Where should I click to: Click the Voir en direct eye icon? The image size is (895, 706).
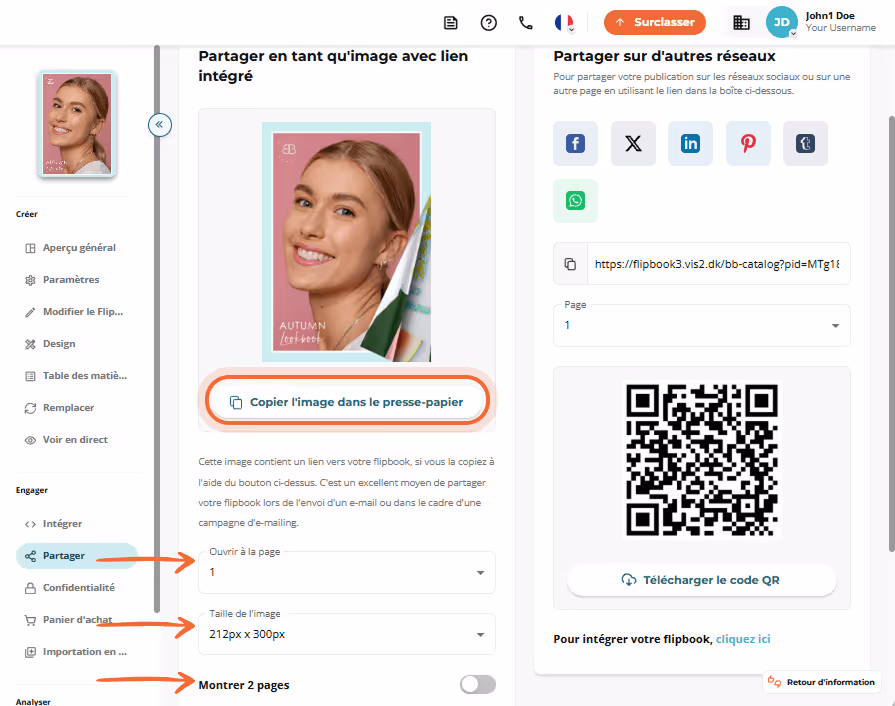click(30, 440)
